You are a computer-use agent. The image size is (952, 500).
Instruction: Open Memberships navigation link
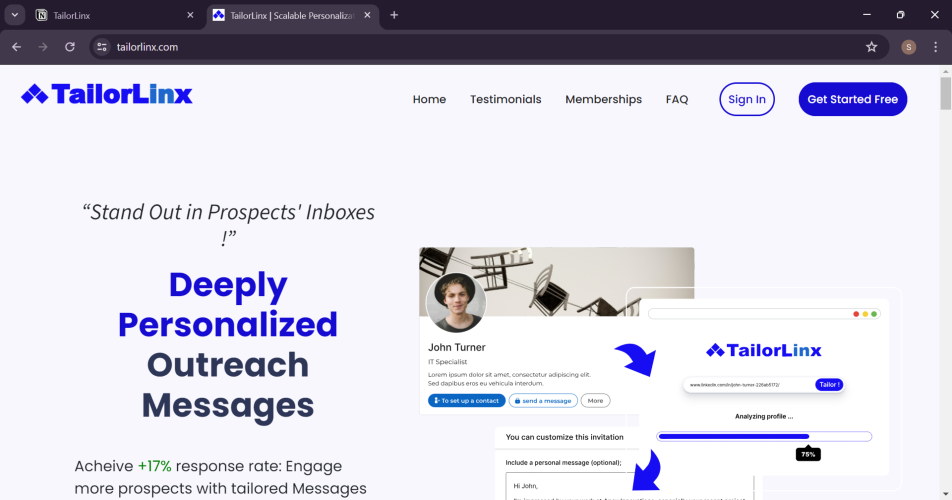click(x=604, y=99)
